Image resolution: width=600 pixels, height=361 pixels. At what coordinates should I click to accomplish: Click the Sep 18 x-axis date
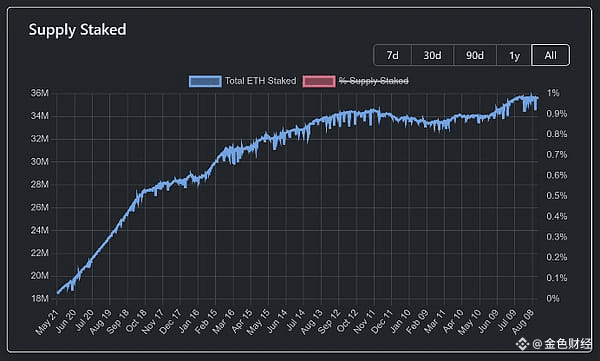[118, 322]
